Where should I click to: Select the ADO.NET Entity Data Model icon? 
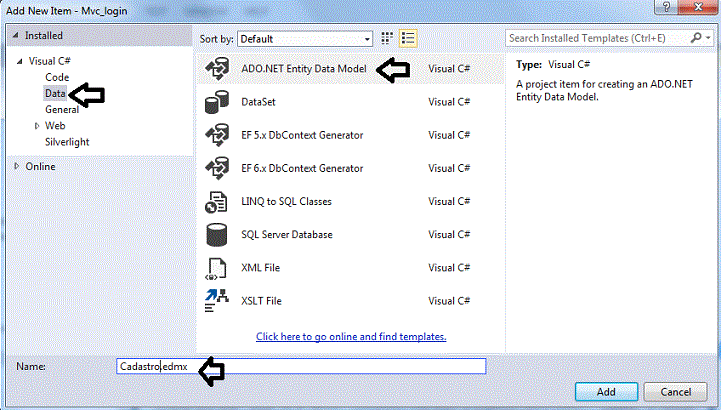click(217, 69)
